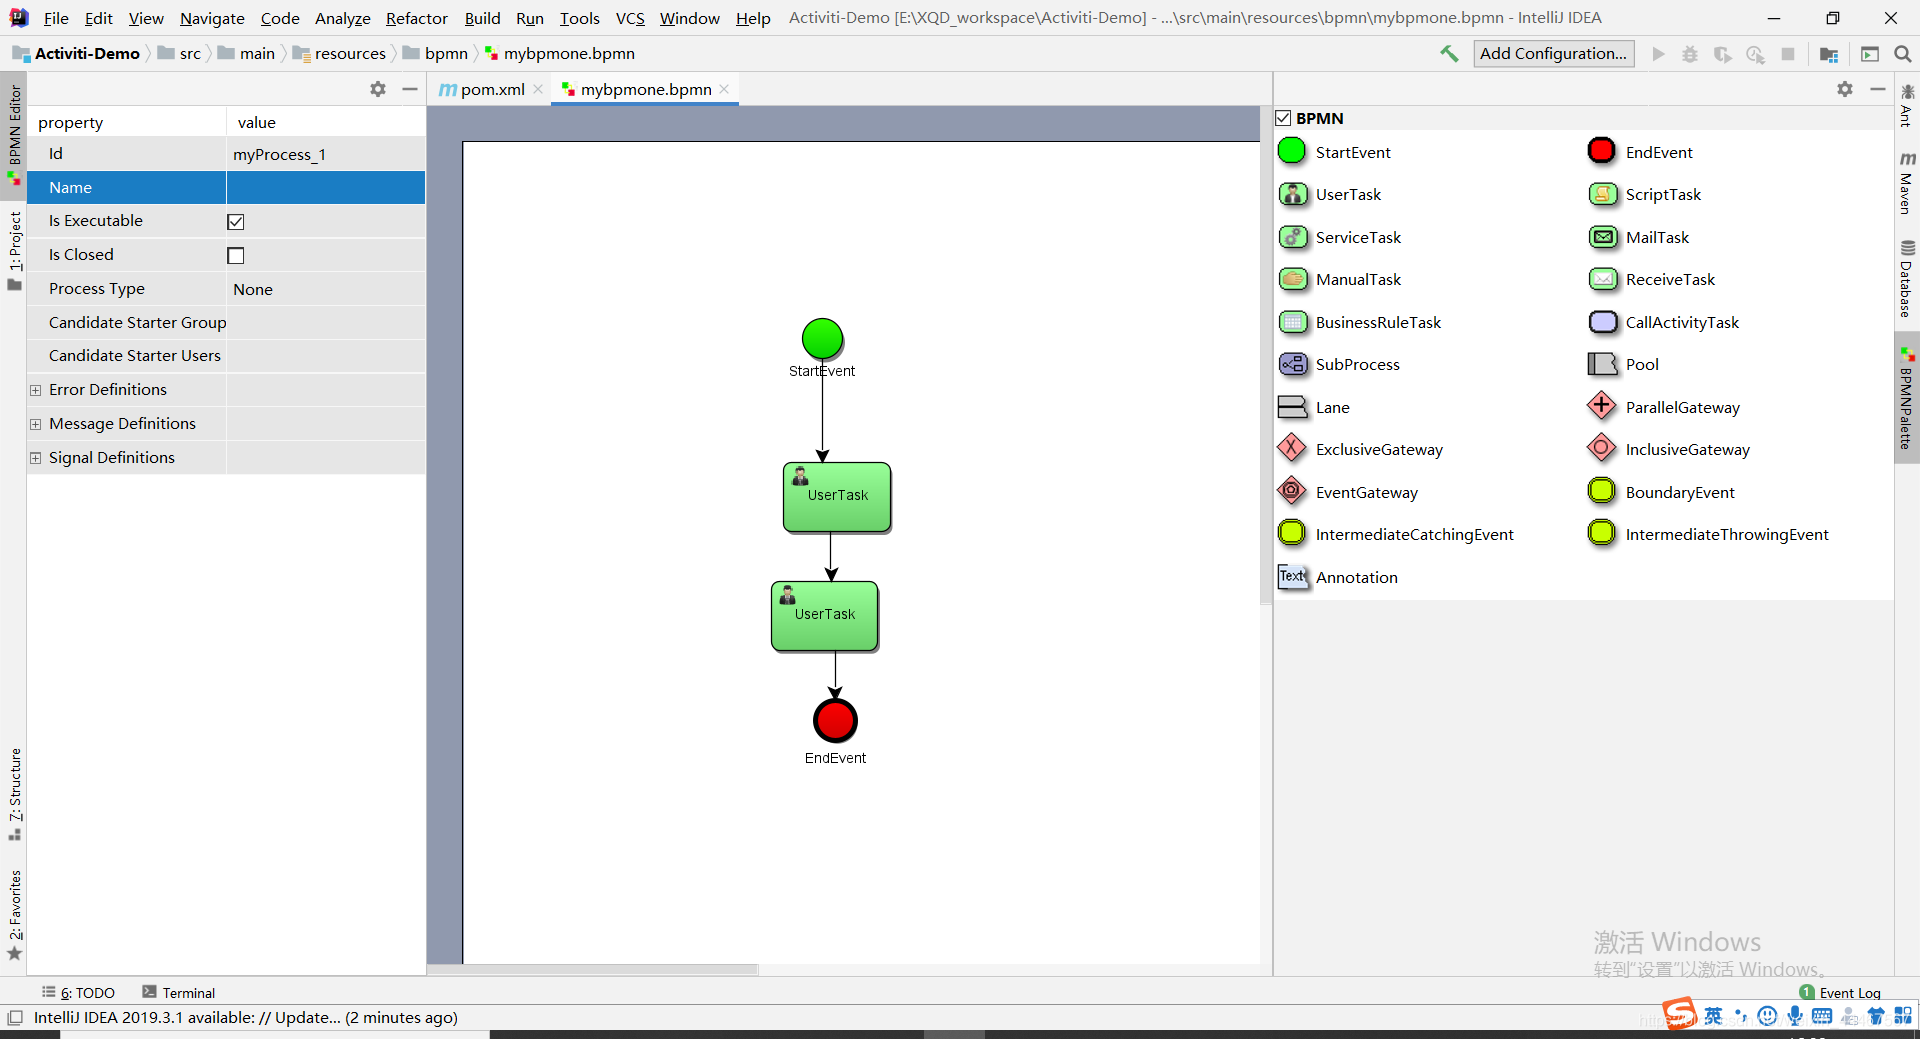Viewport: 1920px width, 1039px height.
Task: Choose ServiceTask from the BPMN palette
Action: [1340, 237]
